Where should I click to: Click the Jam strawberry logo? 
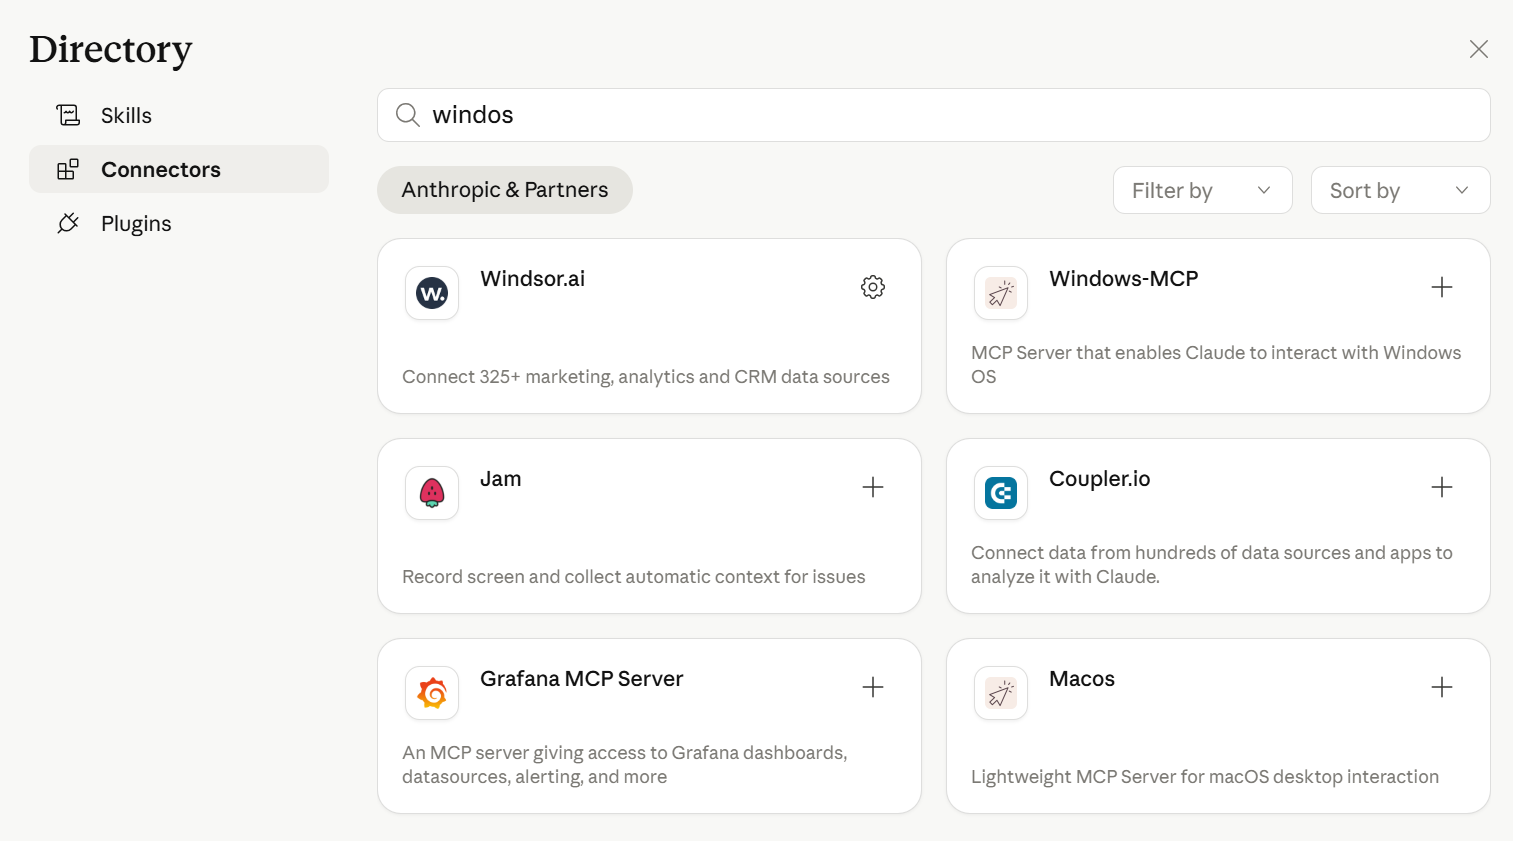(x=431, y=492)
